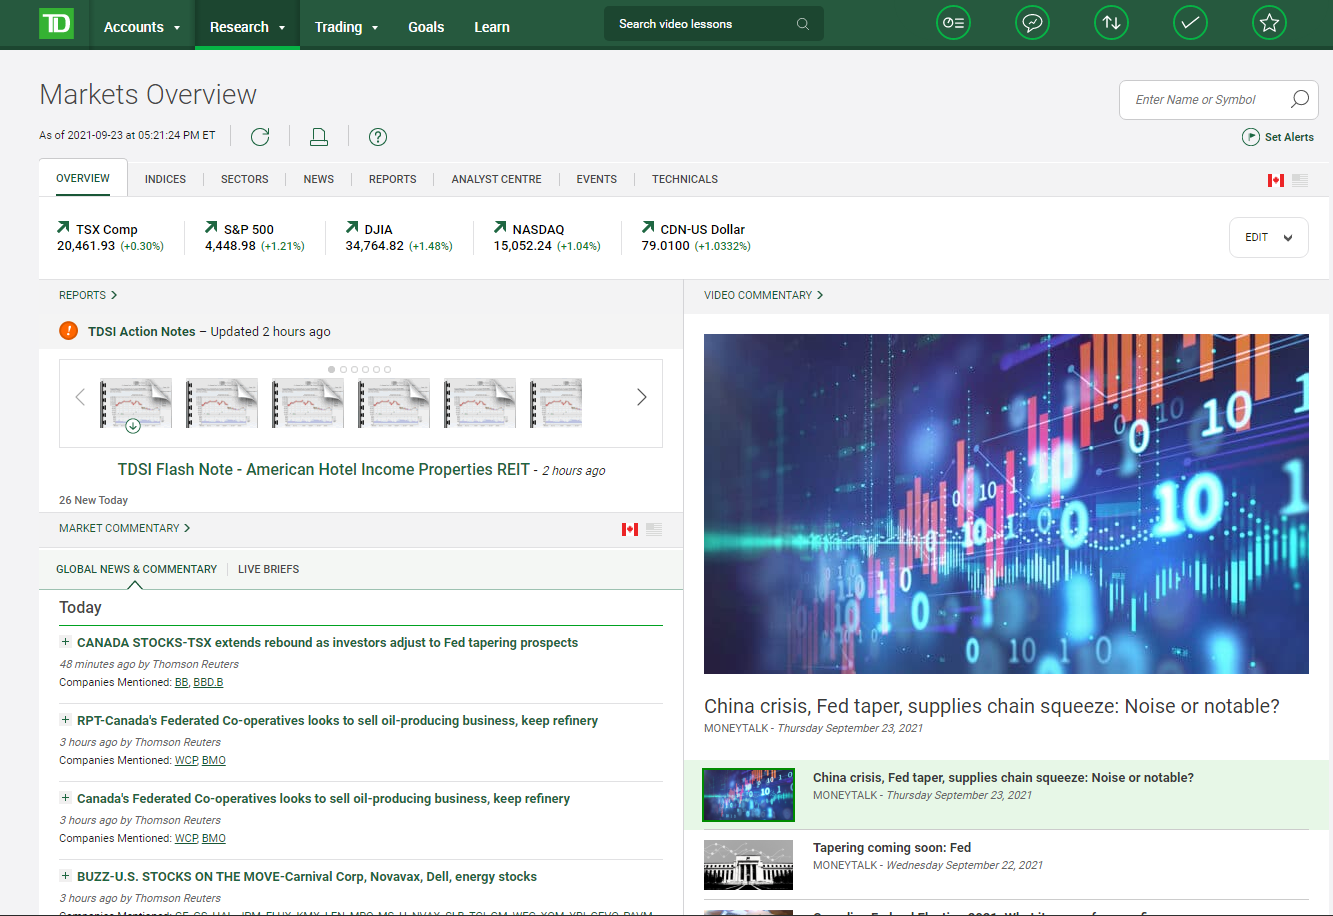Screen dimensions: 1333x916
Task: Select the Canadian flag near tabs
Action: click(x=1276, y=180)
